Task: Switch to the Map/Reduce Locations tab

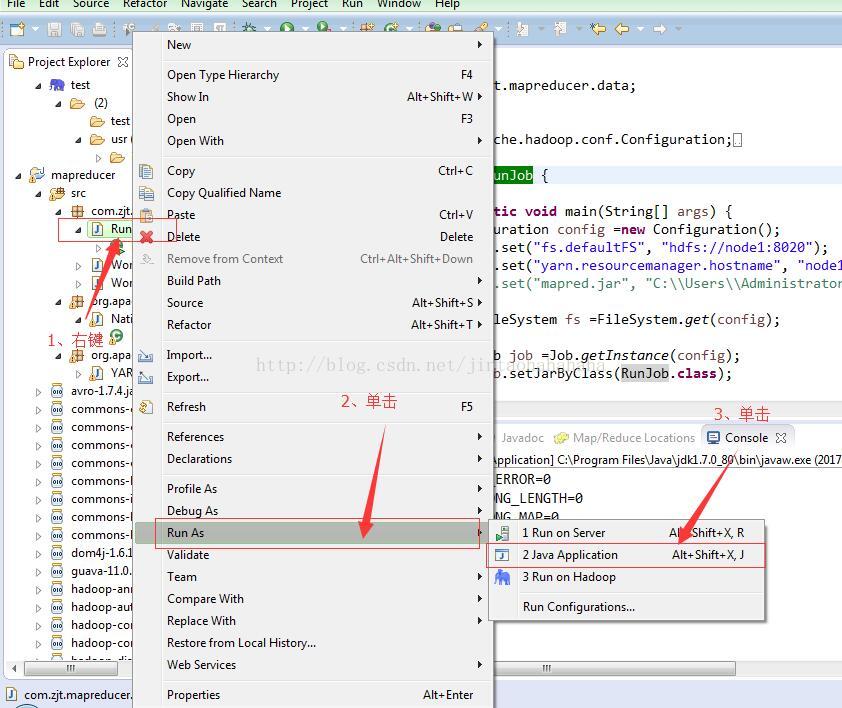Action: point(625,438)
